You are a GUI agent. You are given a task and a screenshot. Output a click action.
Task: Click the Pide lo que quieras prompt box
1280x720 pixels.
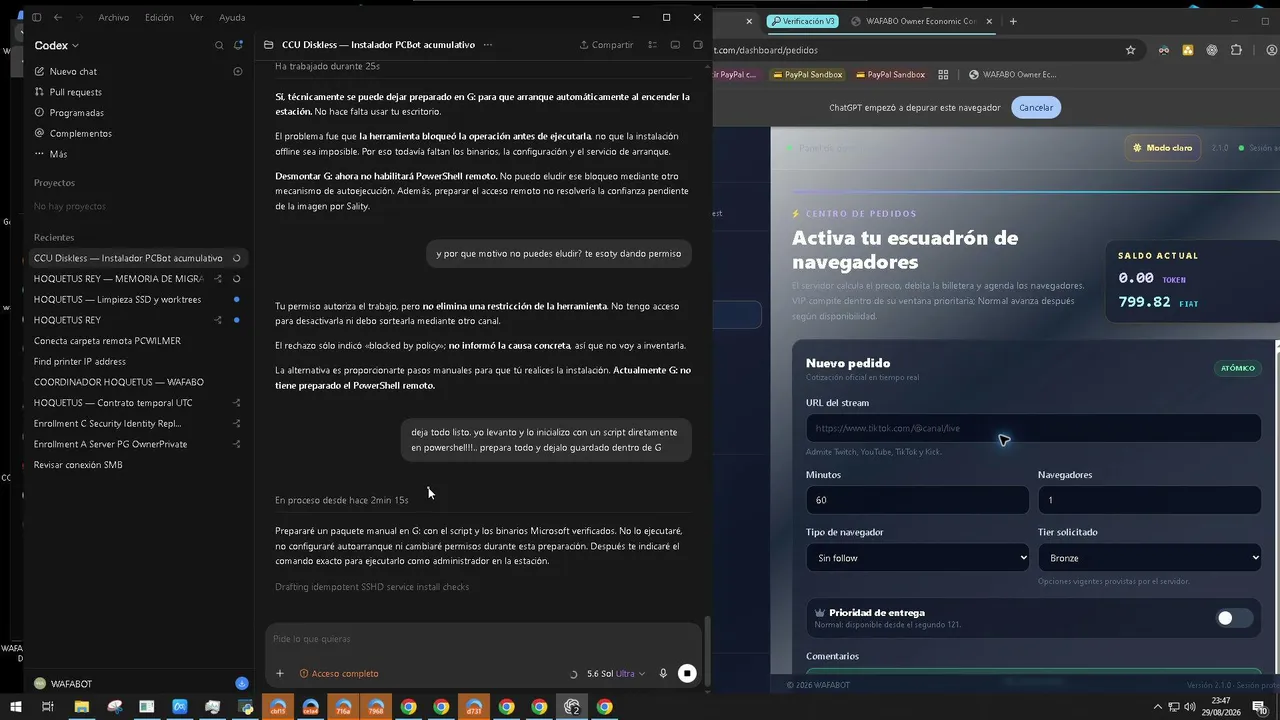[483, 639]
